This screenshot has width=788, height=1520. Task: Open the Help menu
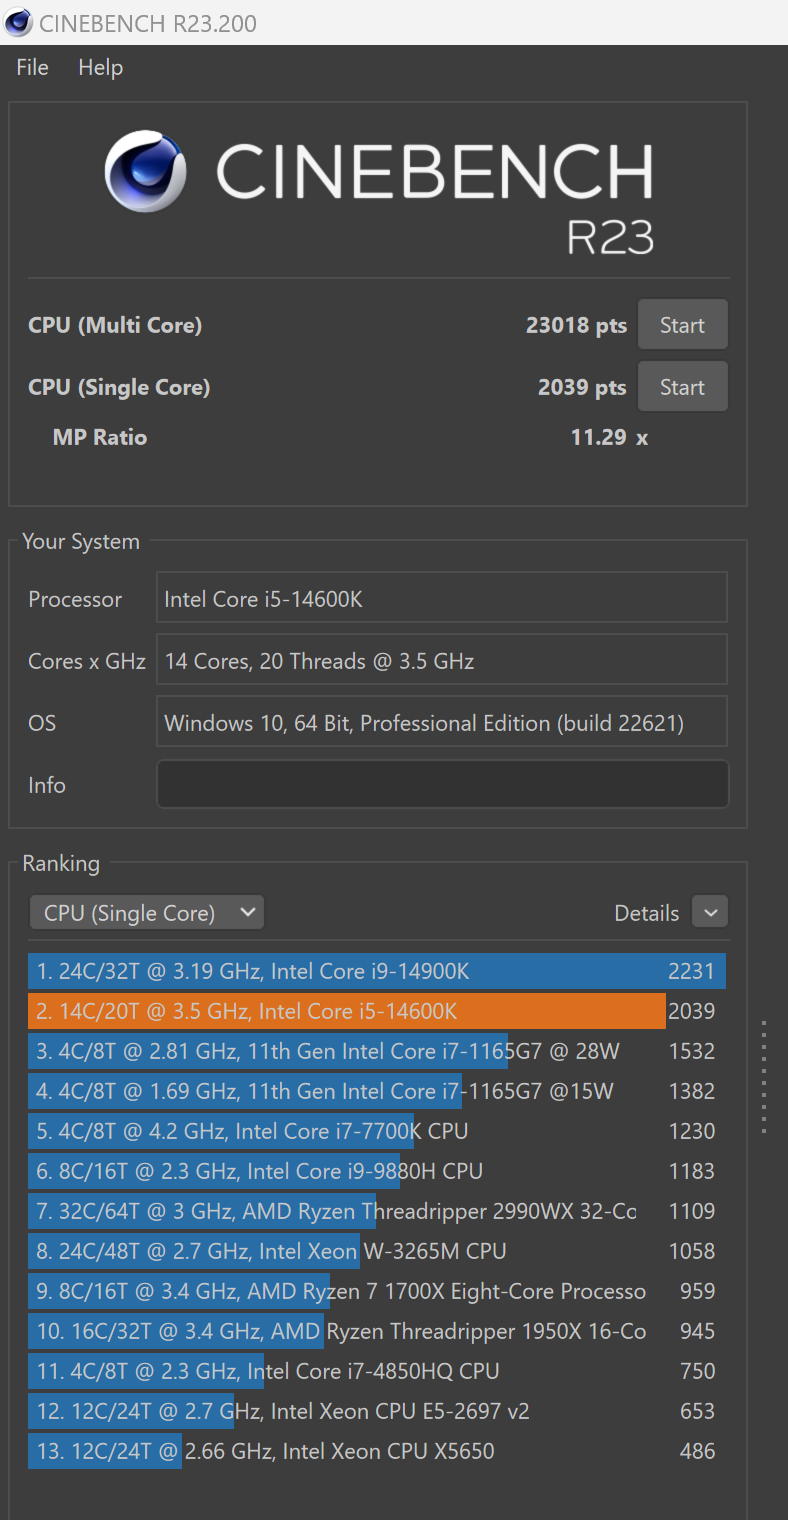pyautogui.click(x=100, y=67)
